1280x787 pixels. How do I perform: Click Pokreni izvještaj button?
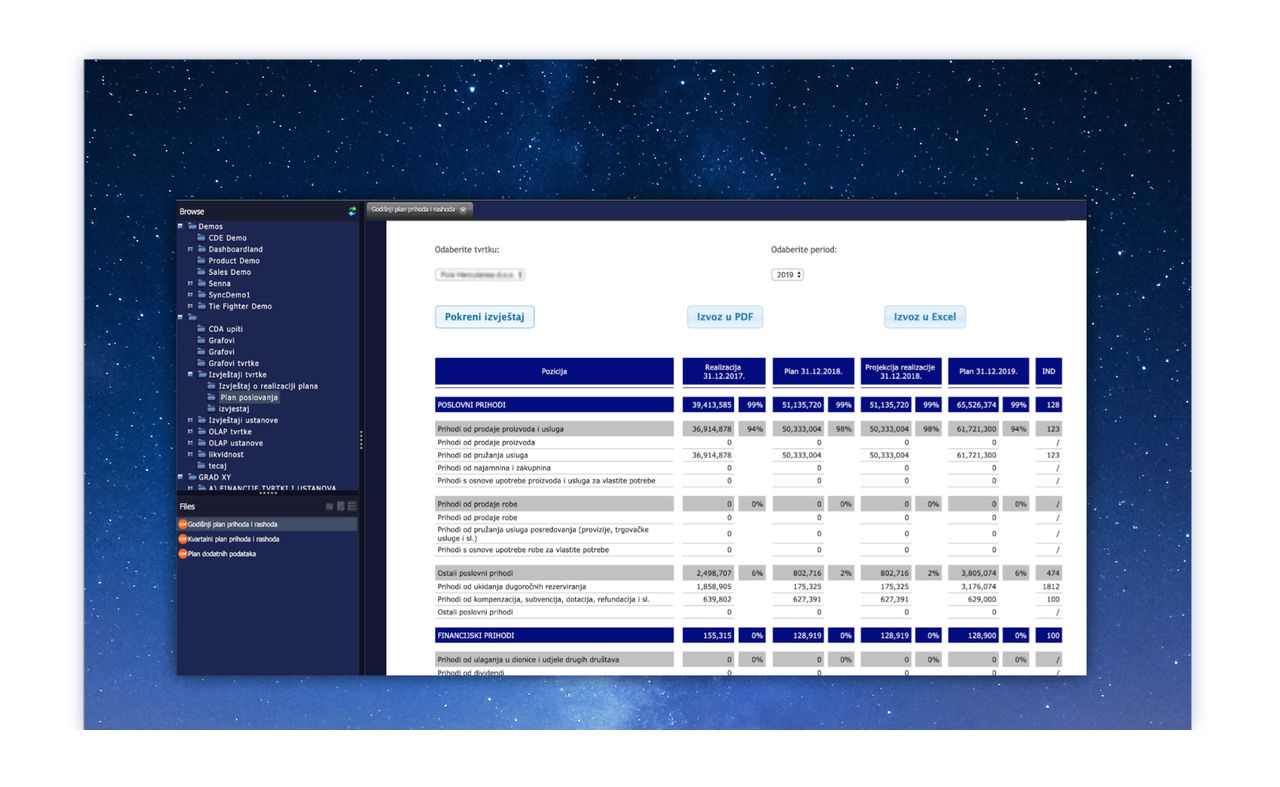485,317
